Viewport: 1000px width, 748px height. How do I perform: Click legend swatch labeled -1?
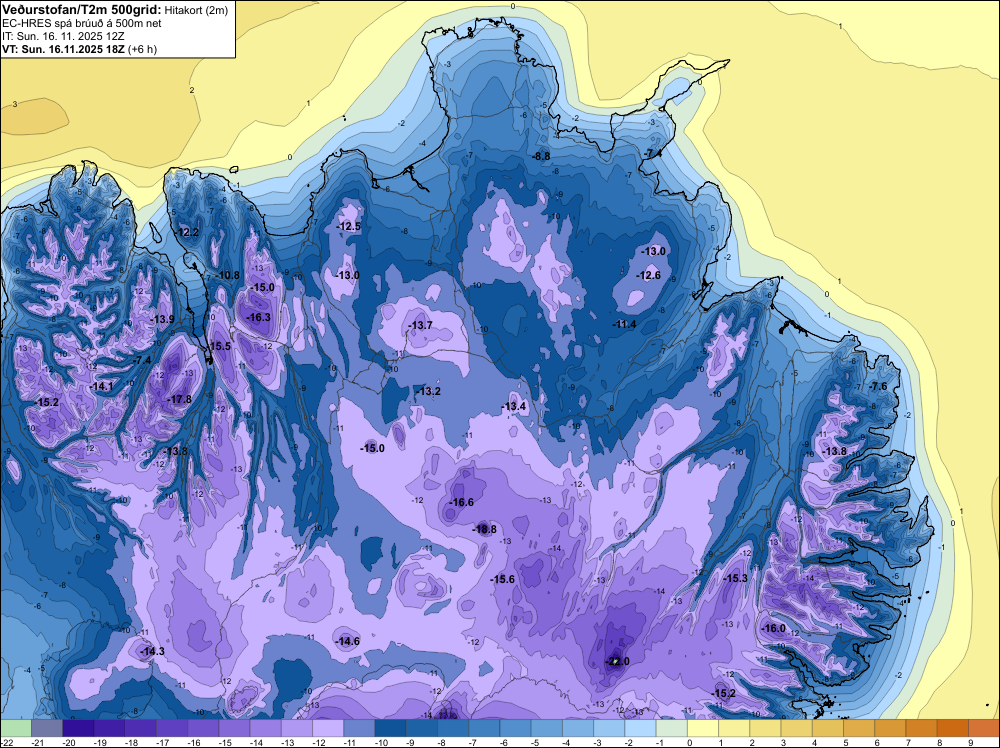point(672,728)
